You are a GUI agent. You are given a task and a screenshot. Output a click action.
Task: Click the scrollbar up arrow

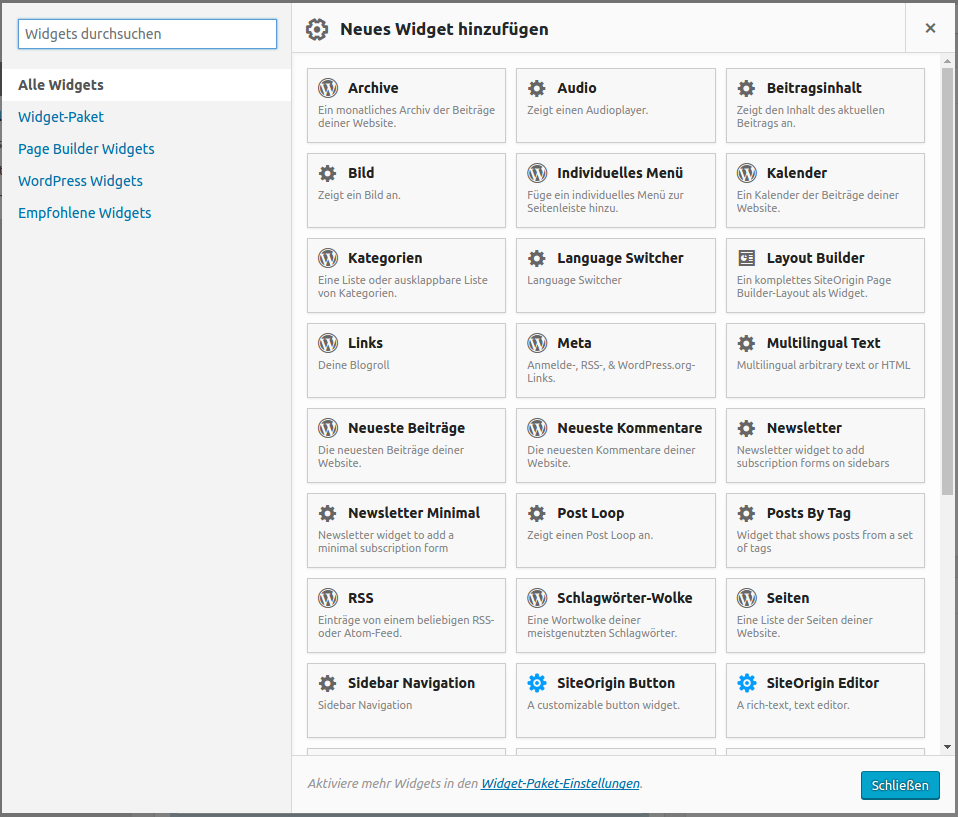point(947,61)
